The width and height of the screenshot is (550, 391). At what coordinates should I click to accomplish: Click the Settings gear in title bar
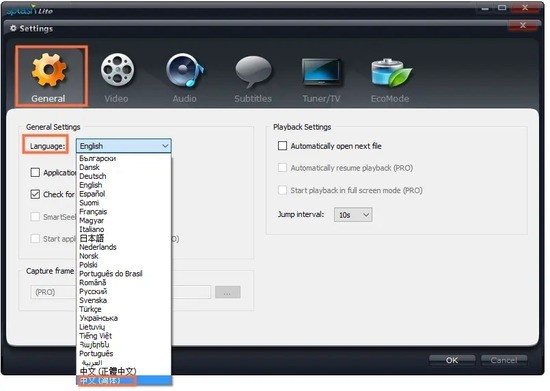click(x=13, y=28)
